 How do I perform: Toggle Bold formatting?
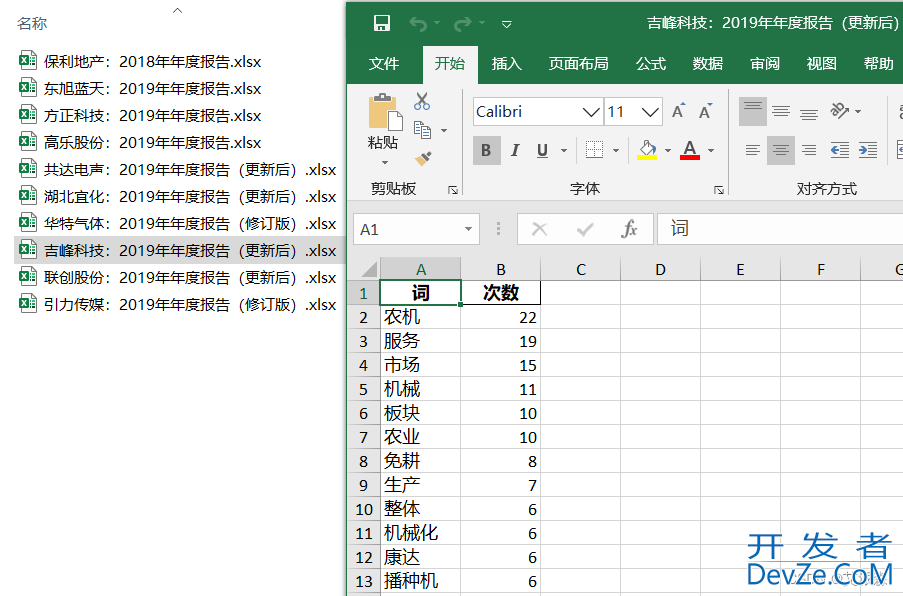point(487,150)
